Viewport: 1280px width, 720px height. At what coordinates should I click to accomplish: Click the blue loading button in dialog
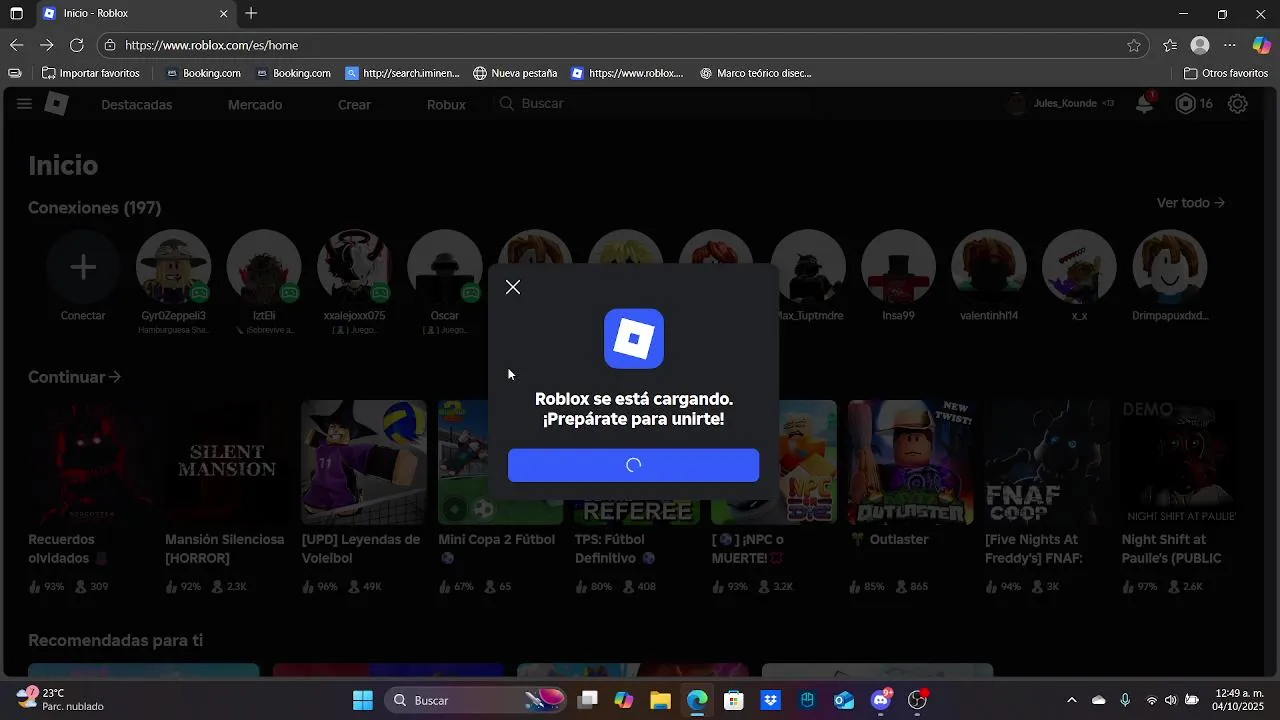click(633, 465)
